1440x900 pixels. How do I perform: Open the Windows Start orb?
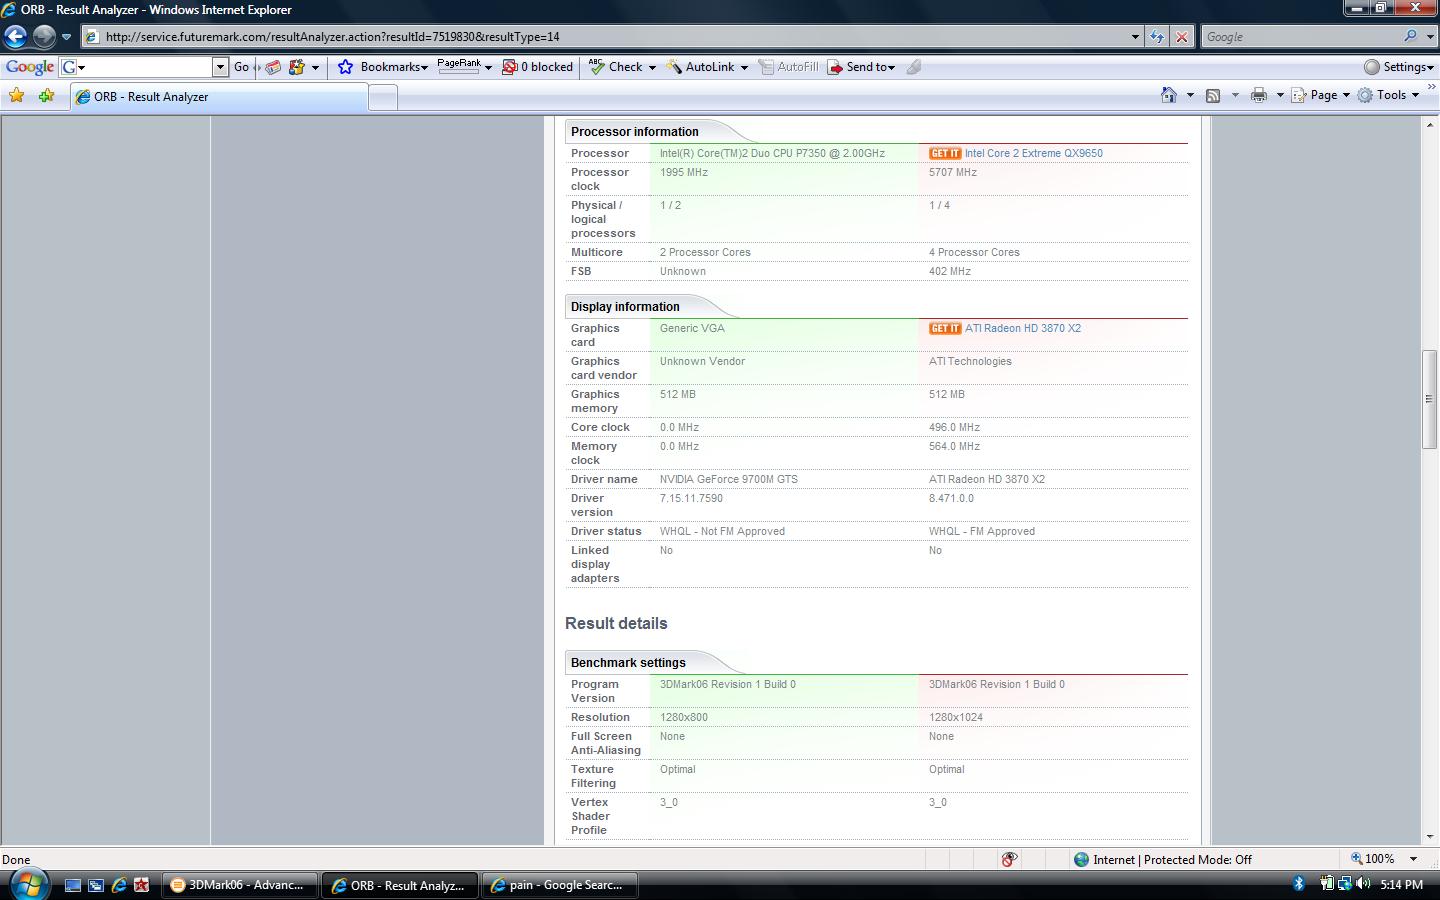29,885
